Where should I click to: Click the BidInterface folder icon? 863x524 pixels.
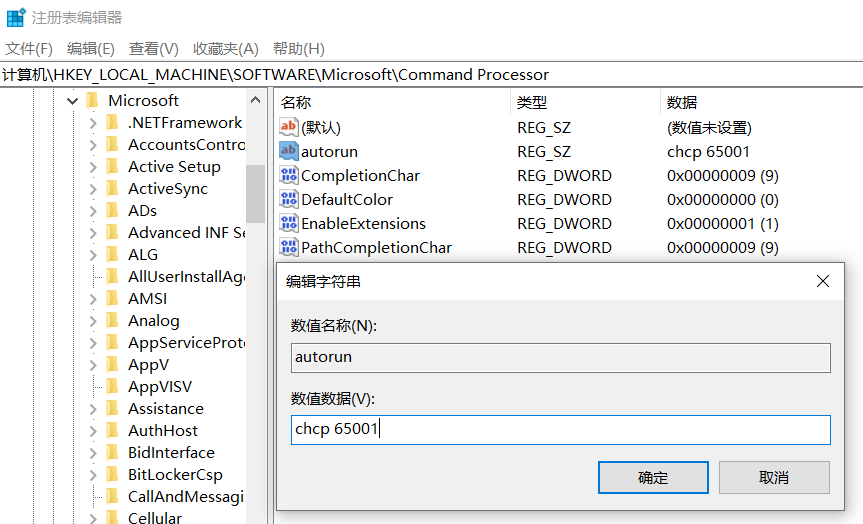point(112,452)
